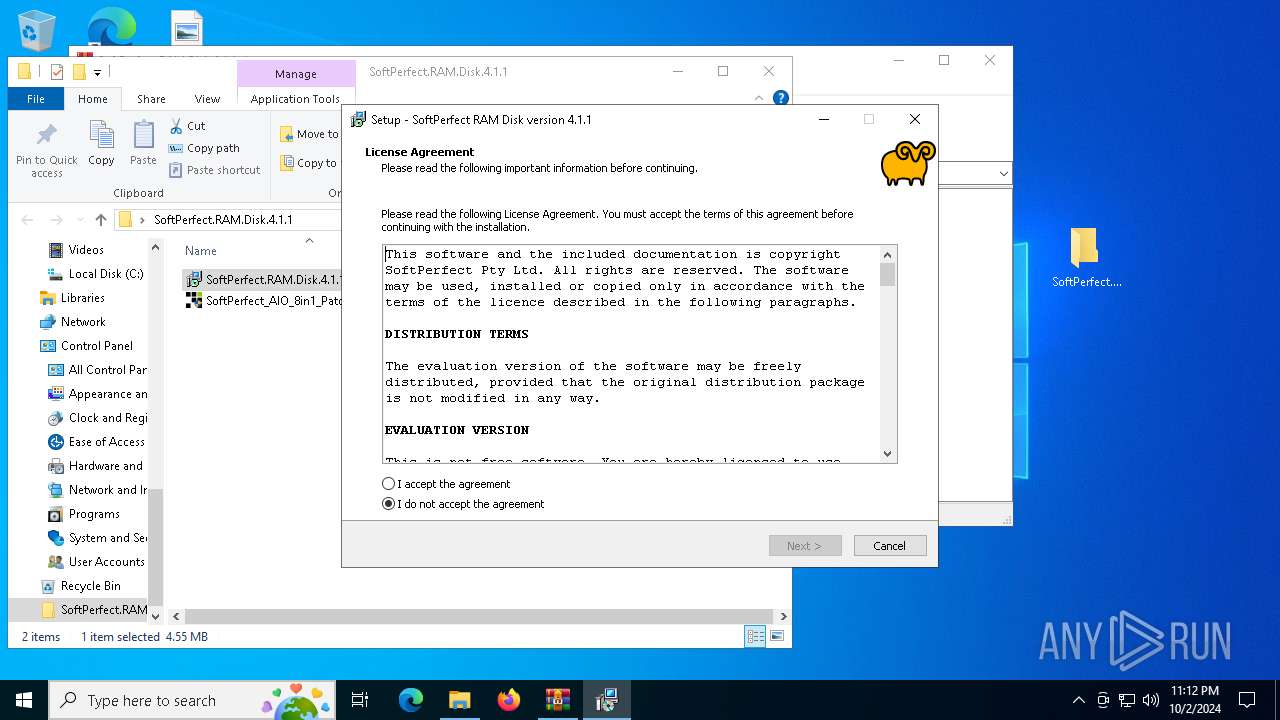
Task: Open the View ribbon tab
Action: point(207,99)
